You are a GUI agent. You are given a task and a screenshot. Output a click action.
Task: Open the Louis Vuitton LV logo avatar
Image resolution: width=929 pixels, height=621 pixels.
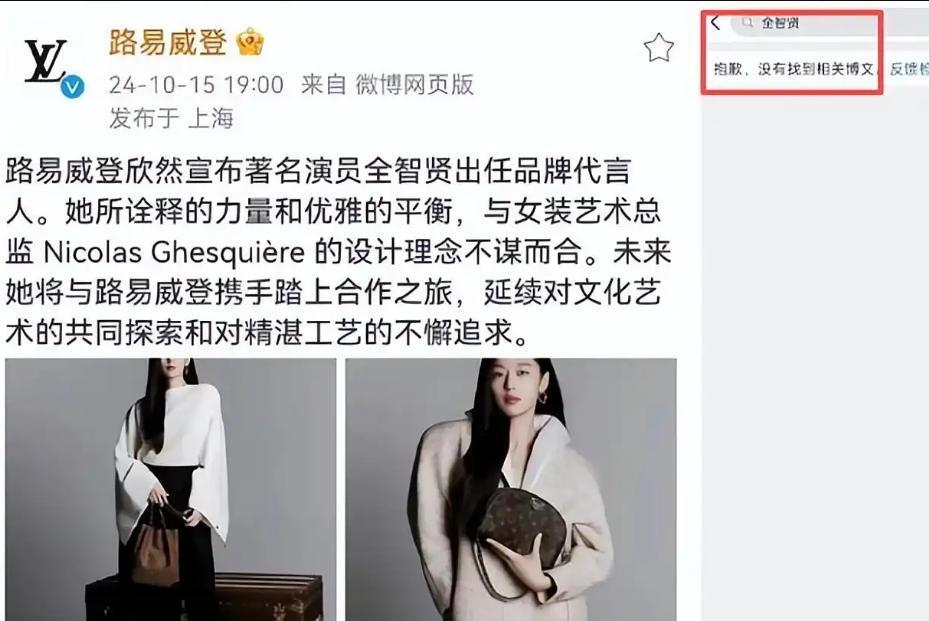[x=46, y=62]
